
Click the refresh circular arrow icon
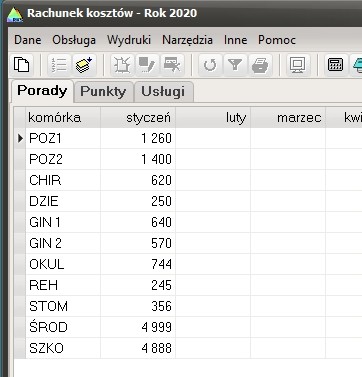tap(210, 65)
